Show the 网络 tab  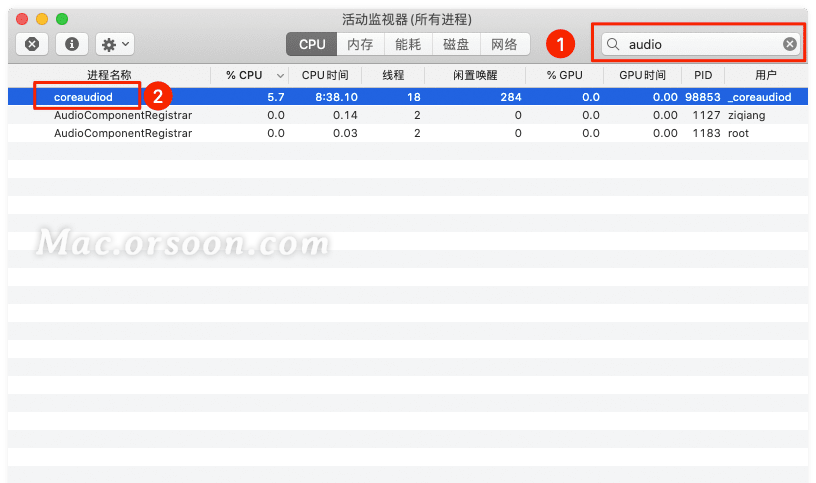[505, 44]
